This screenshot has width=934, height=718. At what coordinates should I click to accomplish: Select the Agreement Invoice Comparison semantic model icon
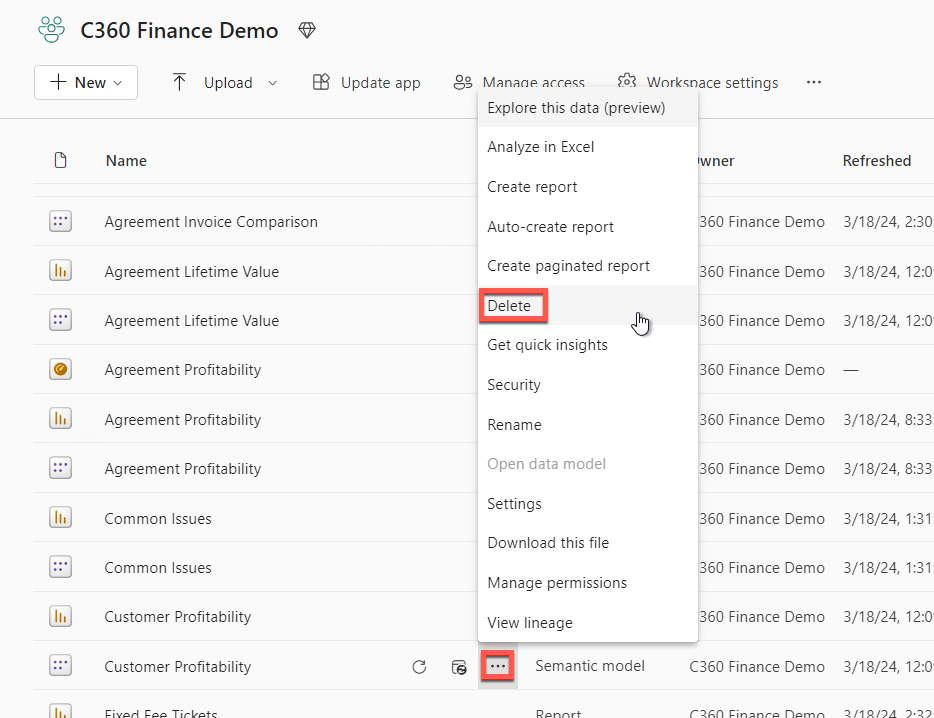[61, 221]
